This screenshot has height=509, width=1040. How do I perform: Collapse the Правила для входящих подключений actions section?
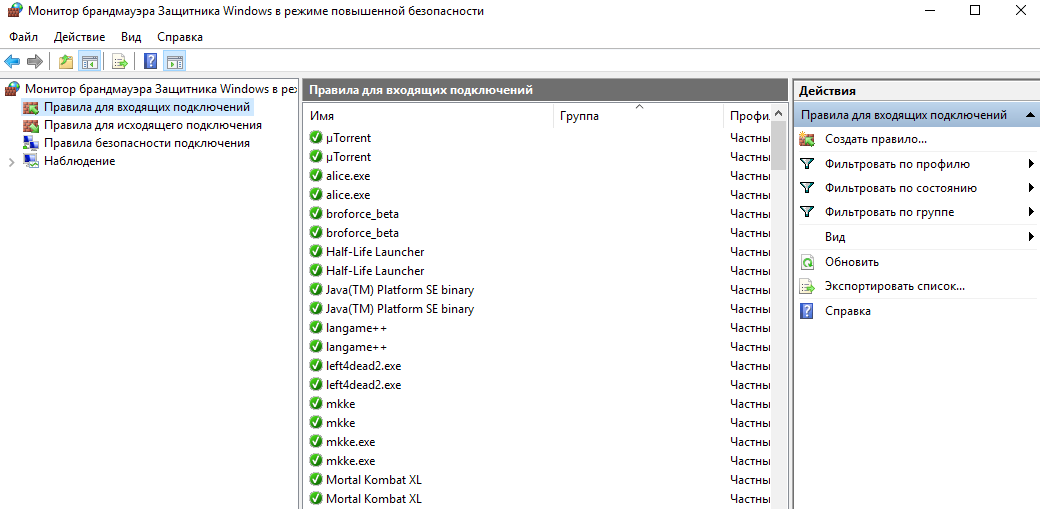click(1030, 115)
